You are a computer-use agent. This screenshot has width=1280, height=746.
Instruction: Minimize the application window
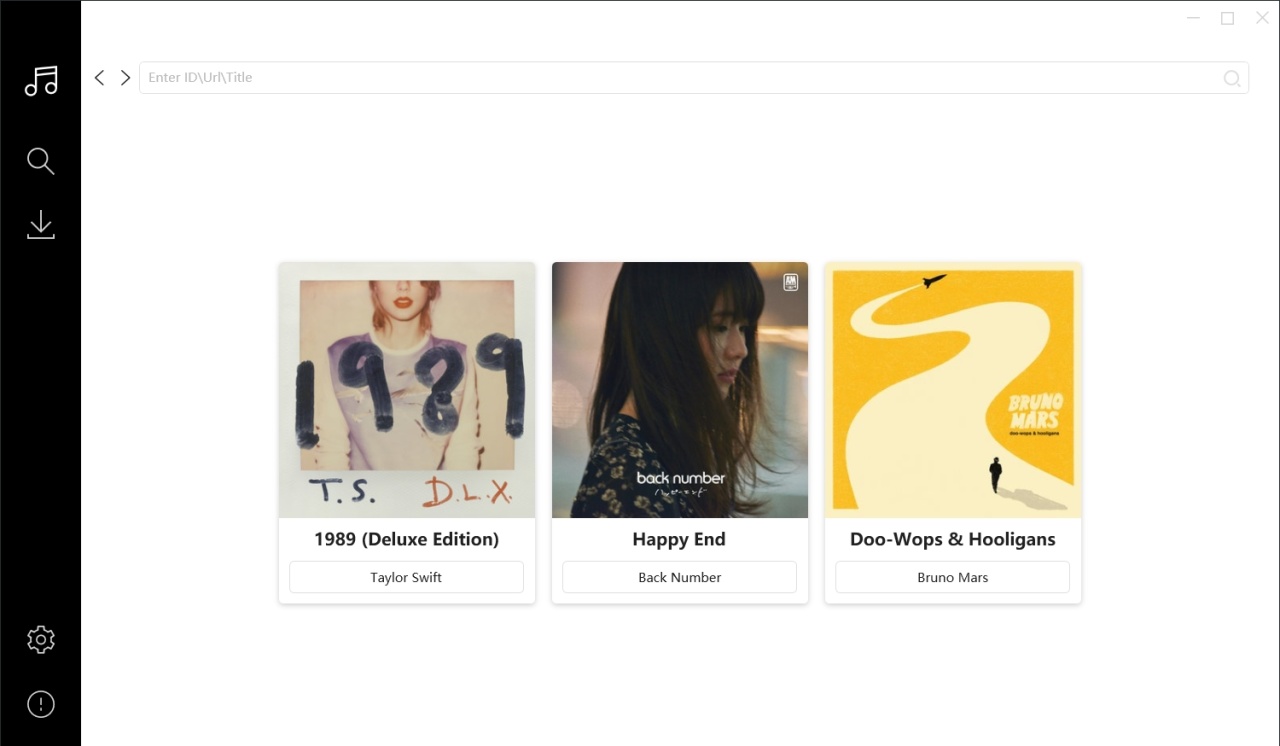1193,18
